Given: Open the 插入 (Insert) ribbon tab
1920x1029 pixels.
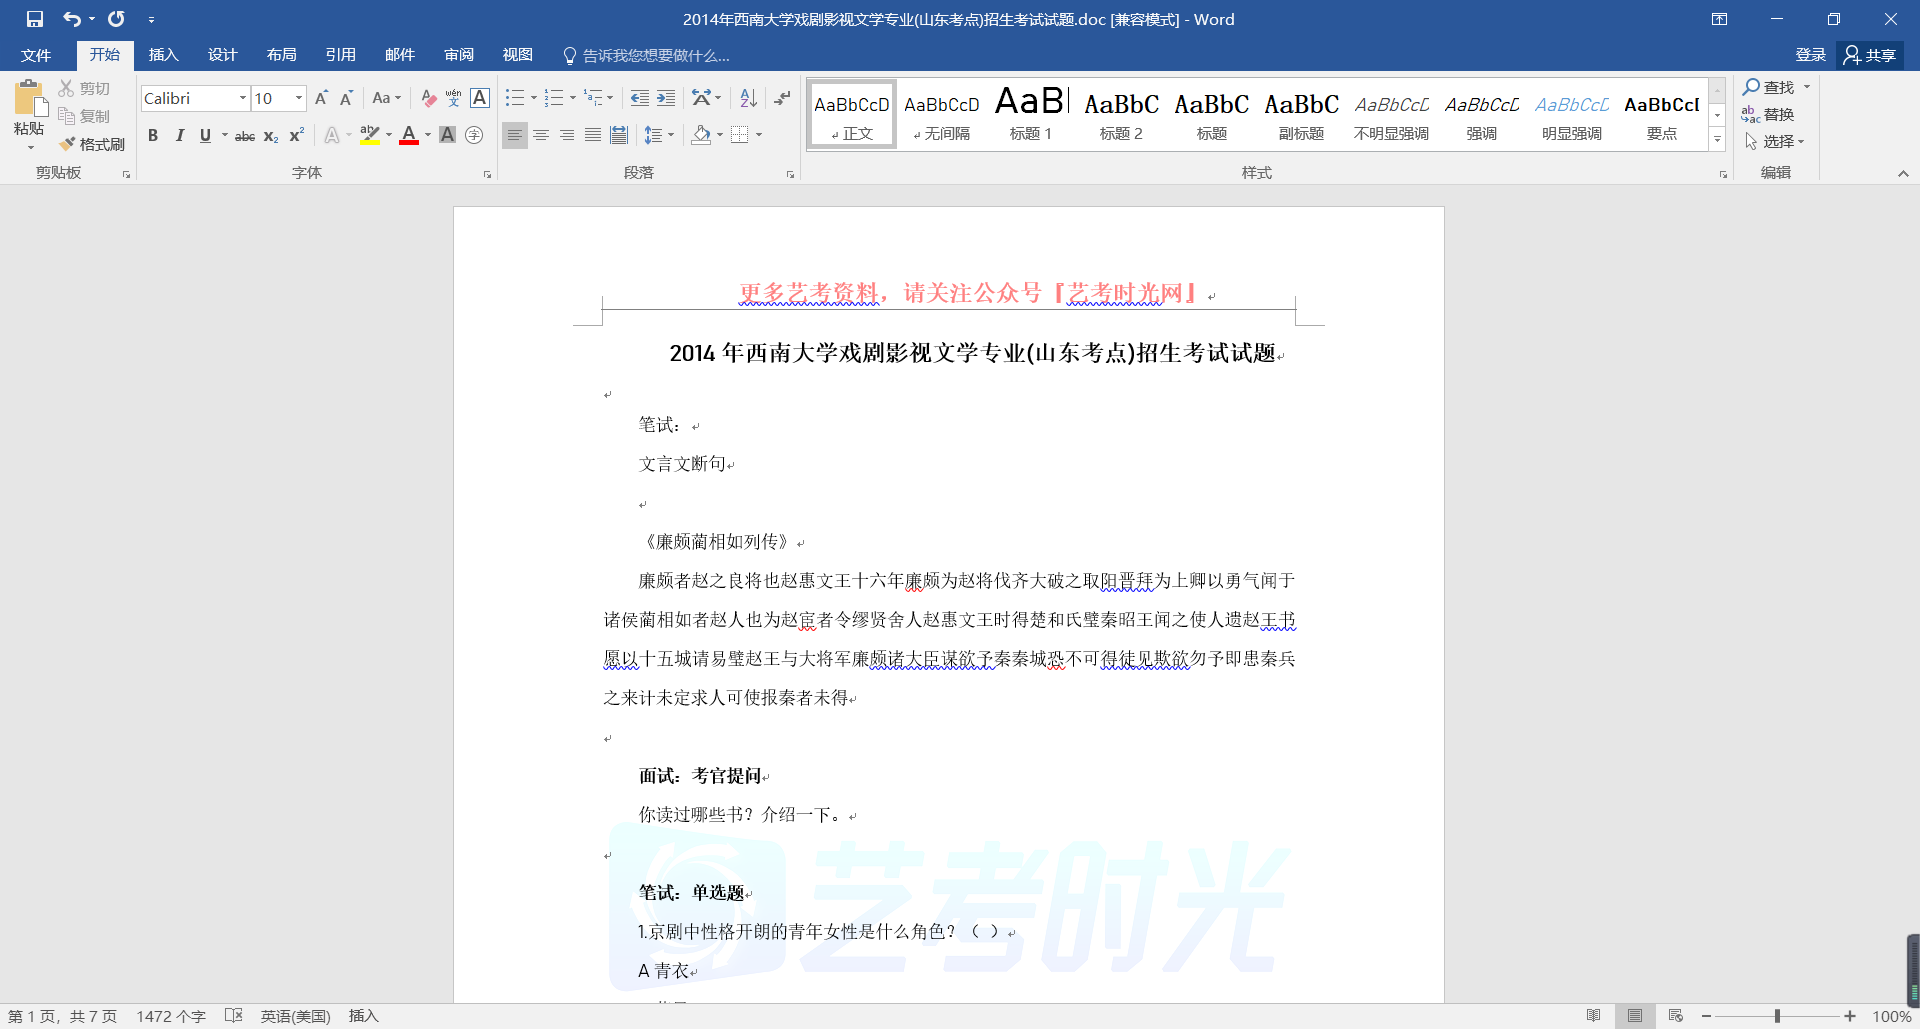Looking at the screenshot, I should click(163, 55).
